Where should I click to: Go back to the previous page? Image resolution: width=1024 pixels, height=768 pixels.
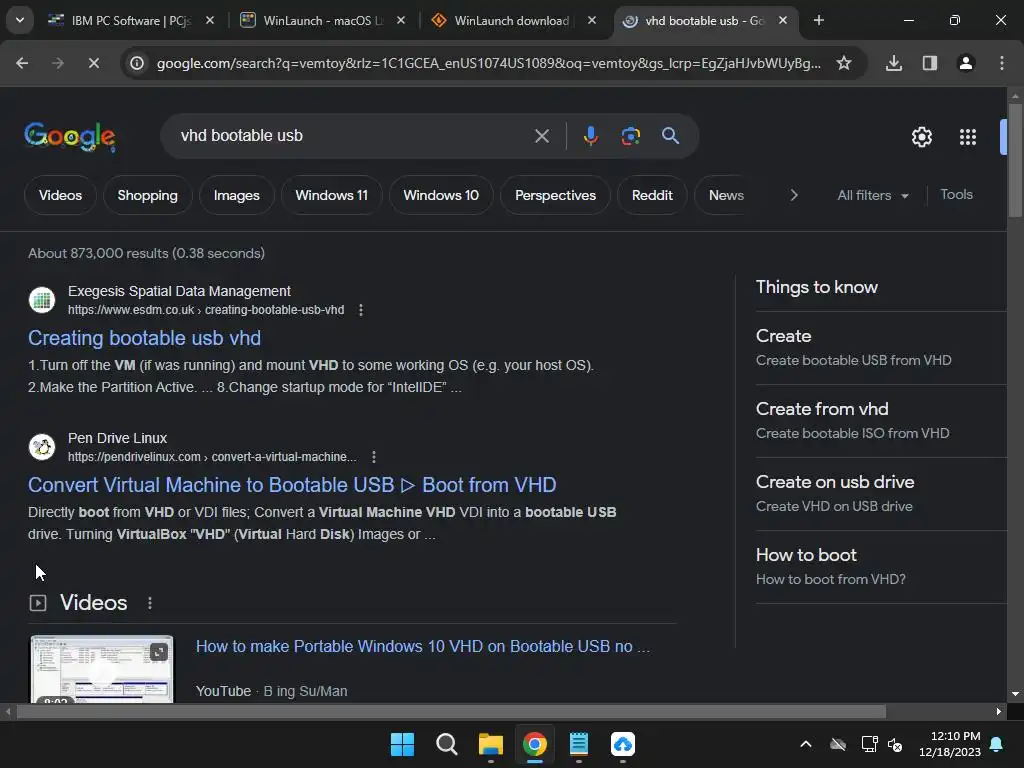point(22,63)
